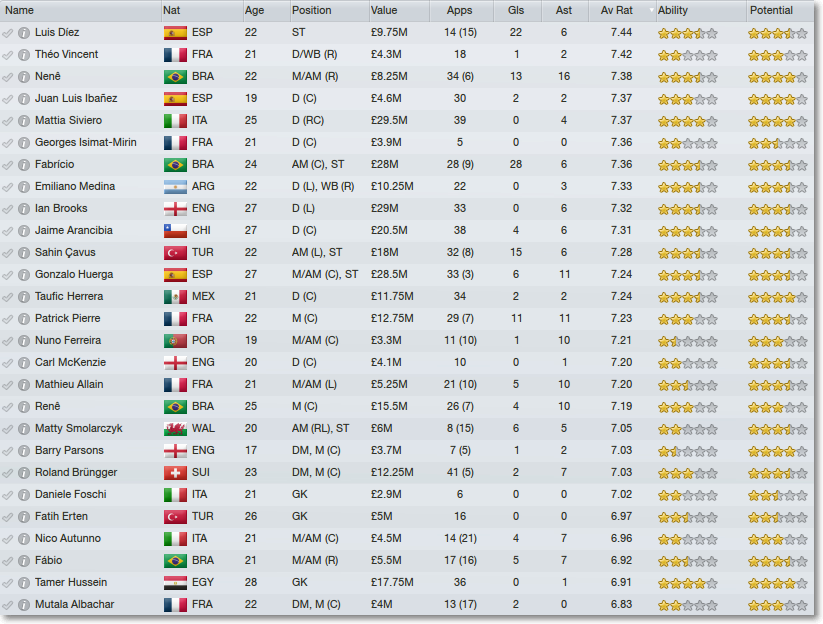The width and height of the screenshot is (823, 624).
Task: Click average rating 7.44
Action: (621, 33)
